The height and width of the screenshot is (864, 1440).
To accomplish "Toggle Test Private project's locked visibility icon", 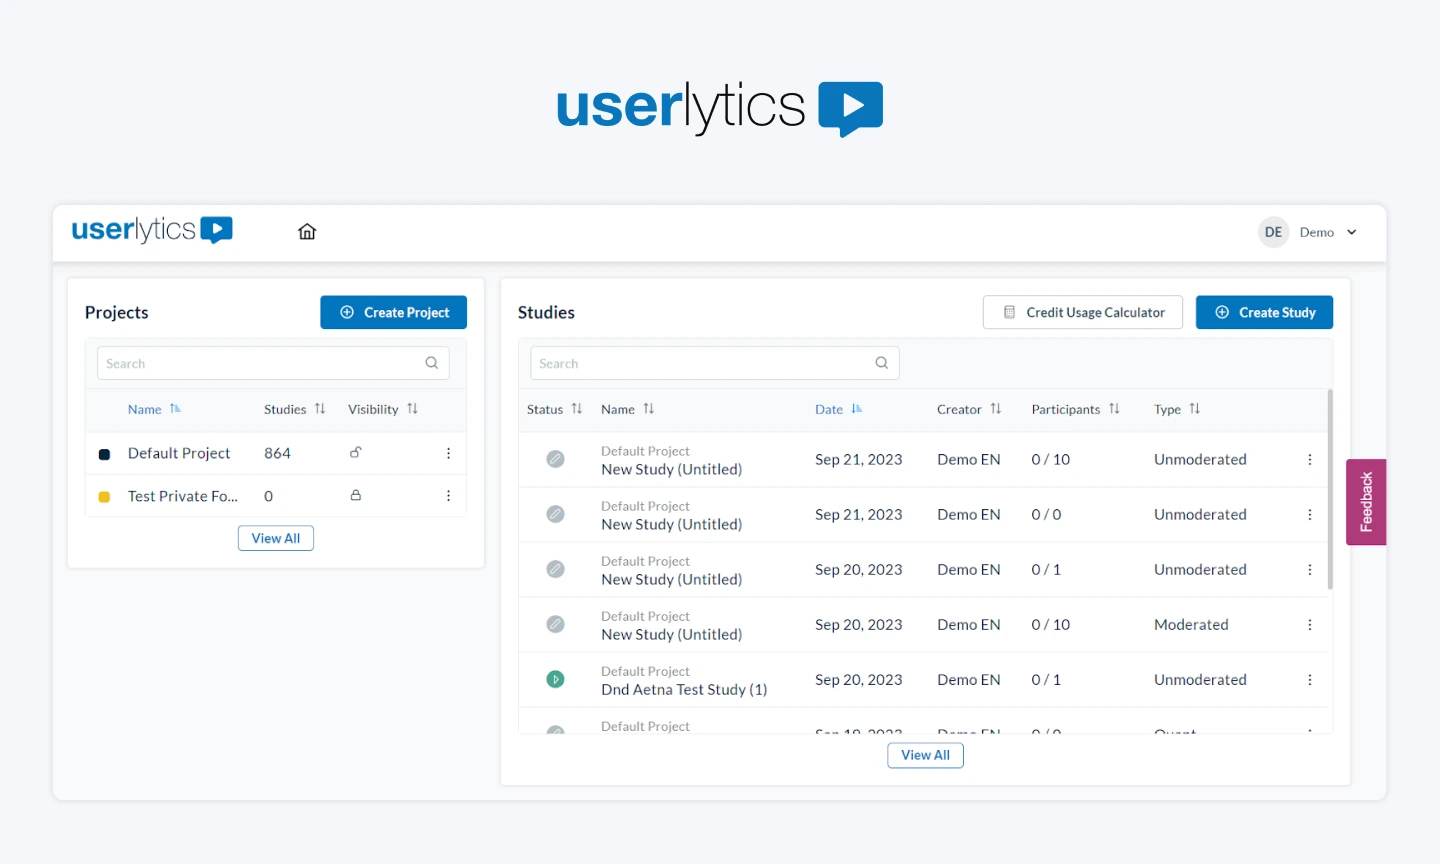I will (355, 495).
